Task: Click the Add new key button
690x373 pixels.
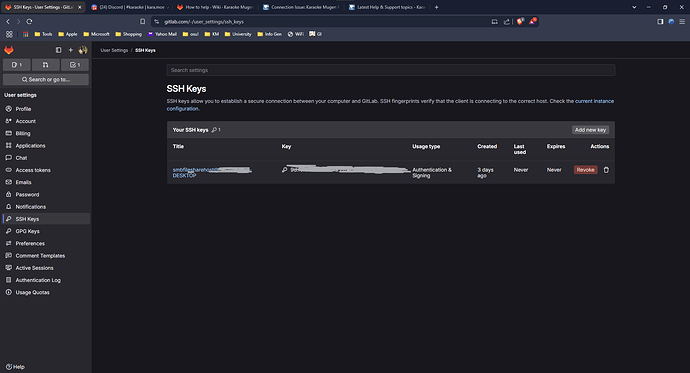Action: point(590,130)
